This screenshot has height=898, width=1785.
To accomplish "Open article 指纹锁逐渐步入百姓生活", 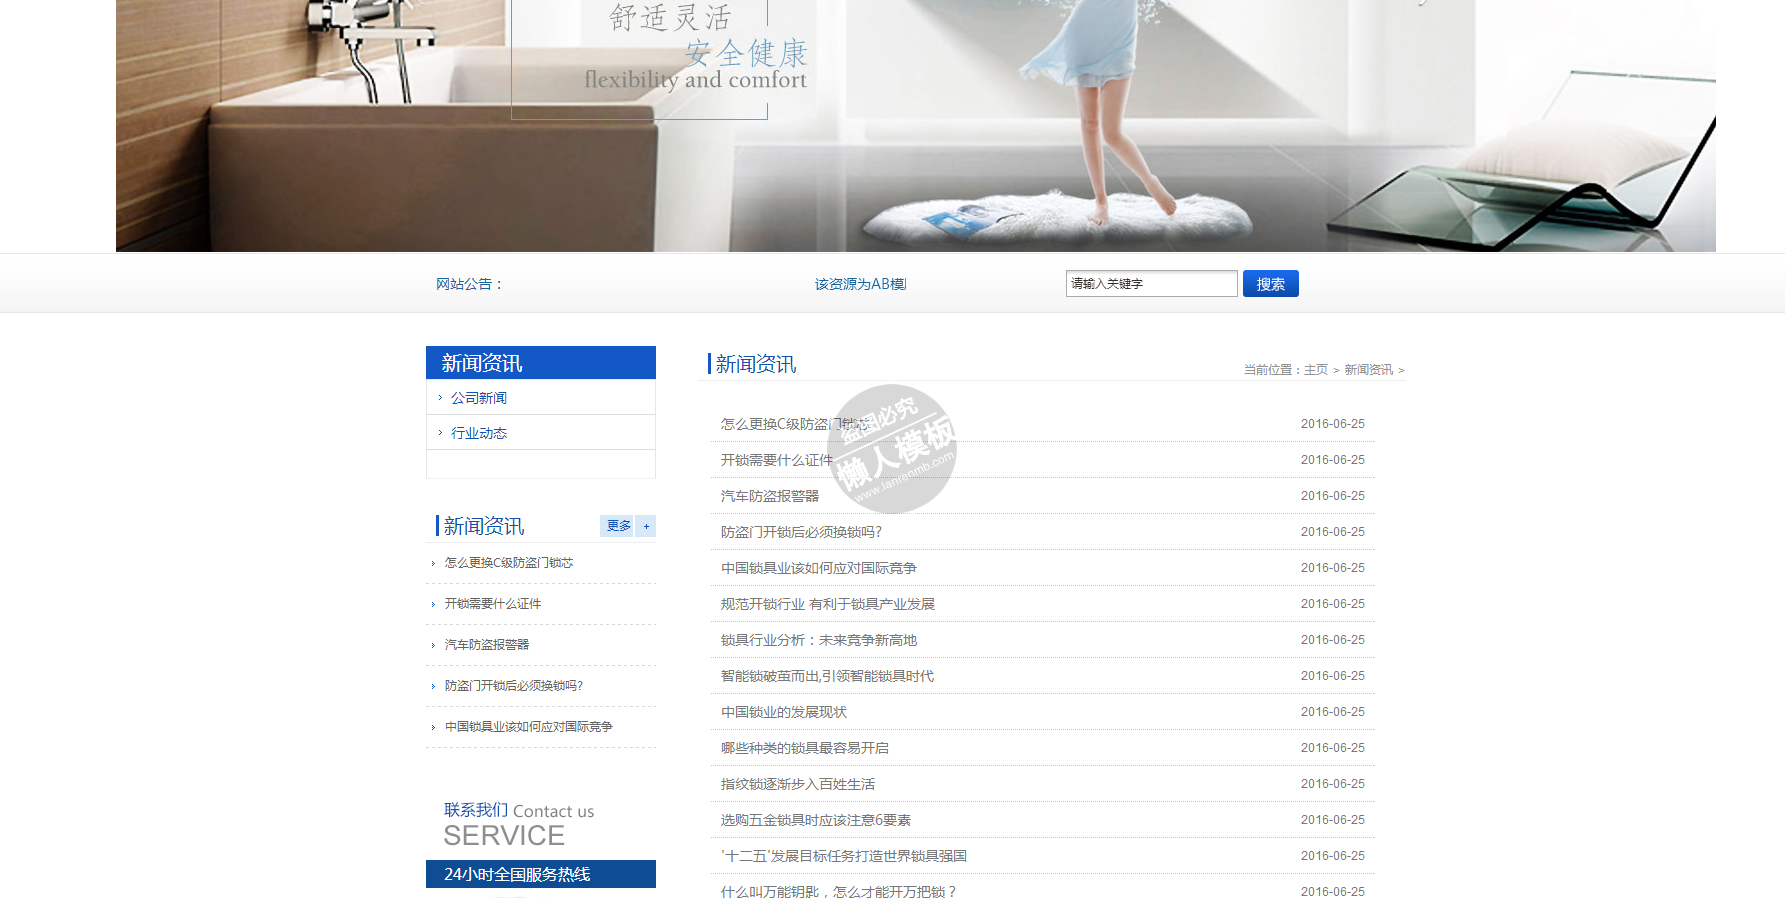I will (x=797, y=784).
